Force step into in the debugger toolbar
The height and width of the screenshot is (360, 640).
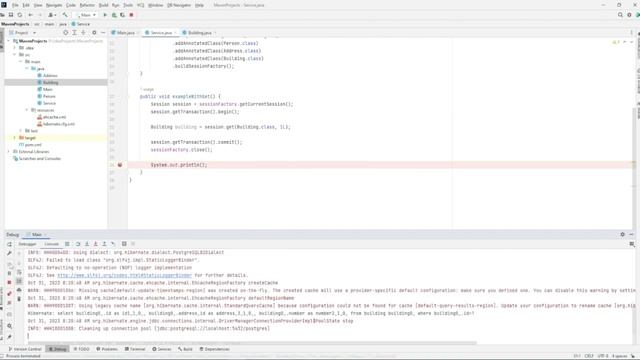pyautogui.click(x=96, y=244)
